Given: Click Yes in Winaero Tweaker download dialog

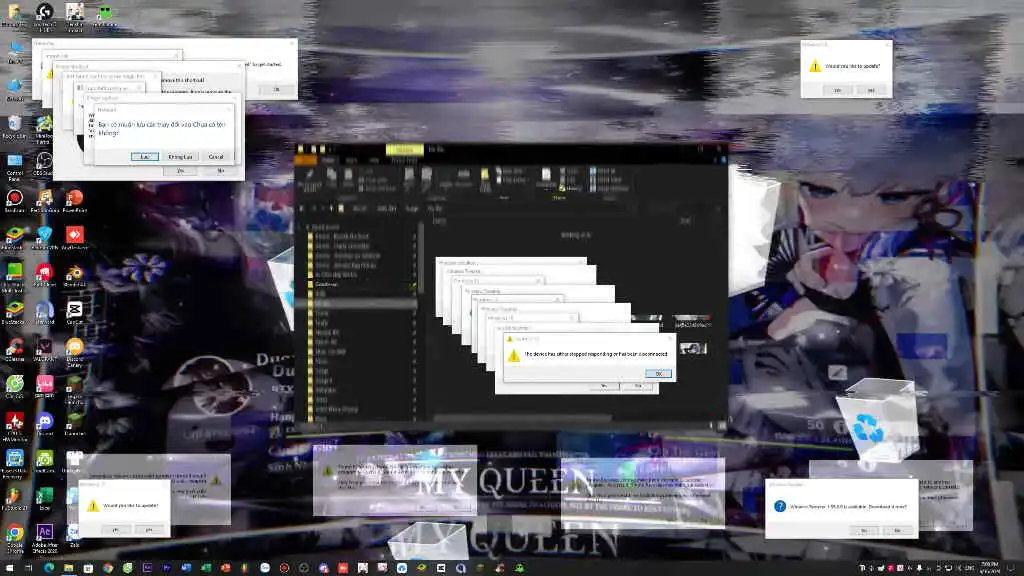Looking at the screenshot, I should click(x=865, y=530).
